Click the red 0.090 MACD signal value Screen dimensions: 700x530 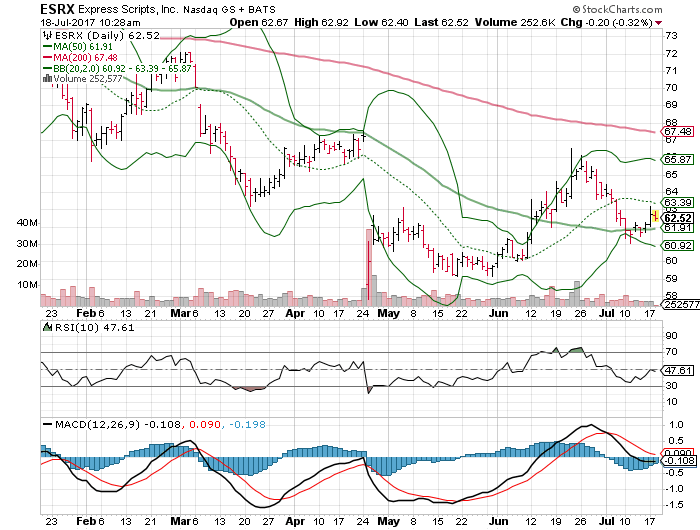204,424
